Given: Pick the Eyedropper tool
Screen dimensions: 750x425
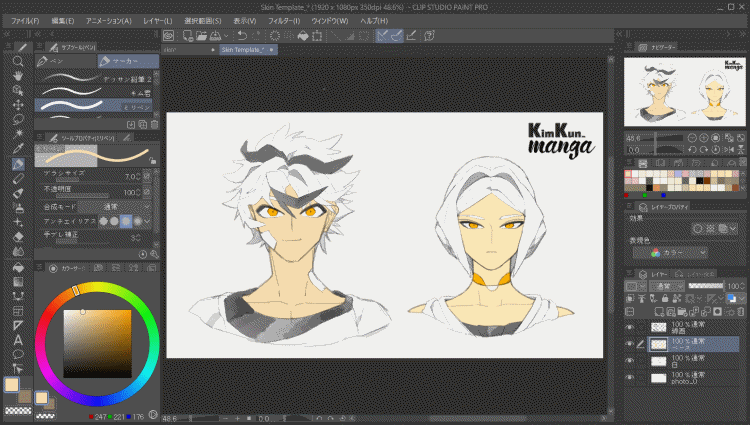Looking at the screenshot, I should click(x=18, y=148).
